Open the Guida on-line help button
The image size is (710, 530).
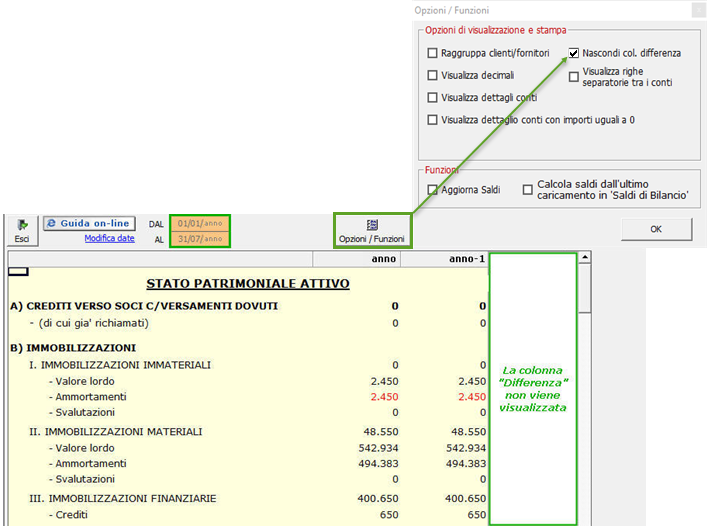(x=89, y=223)
